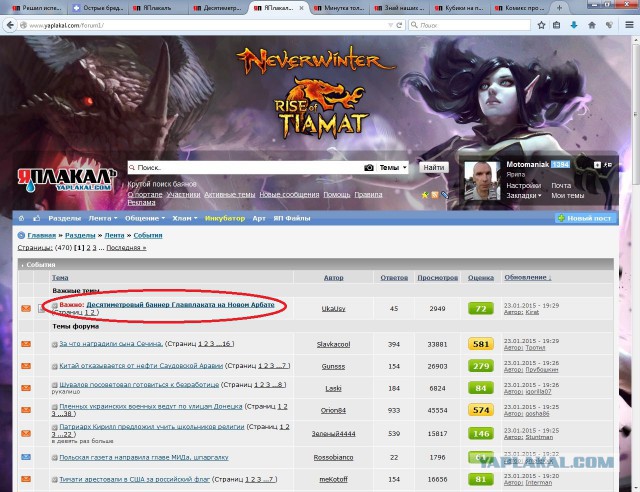The height and width of the screenshot is (492, 640).
Task: Switch to the Комикс про... browser tab
Action: click(x=520, y=8)
